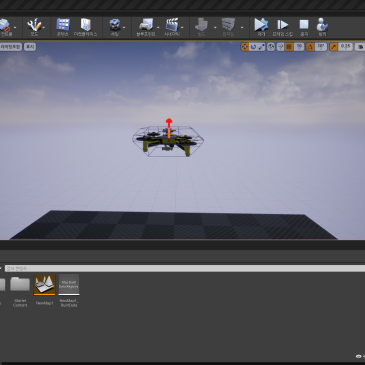The height and width of the screenshot is (365, 365).
Task: Select the translate gizmo mode in viewport
Action: (x=245, y=47)
